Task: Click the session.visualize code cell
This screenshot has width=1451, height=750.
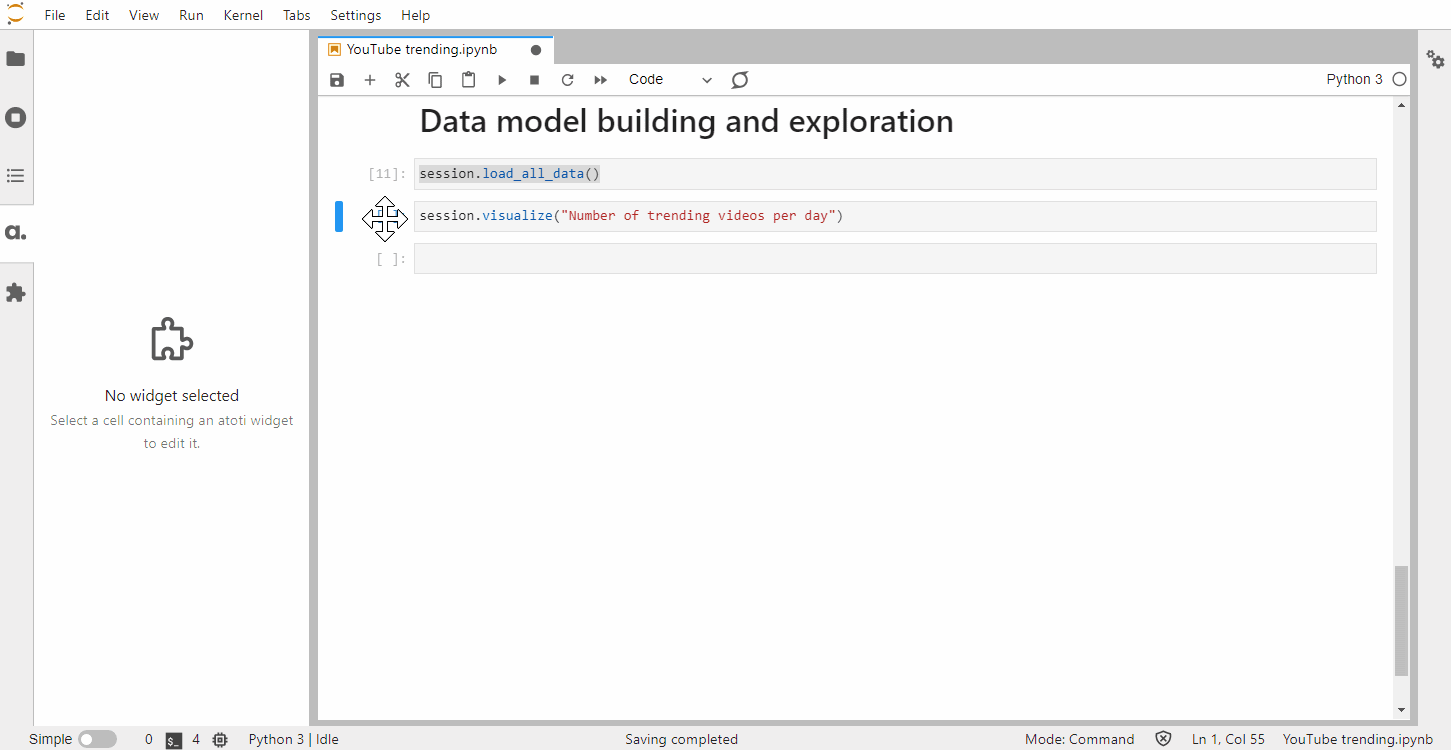Action: [895, 216]
